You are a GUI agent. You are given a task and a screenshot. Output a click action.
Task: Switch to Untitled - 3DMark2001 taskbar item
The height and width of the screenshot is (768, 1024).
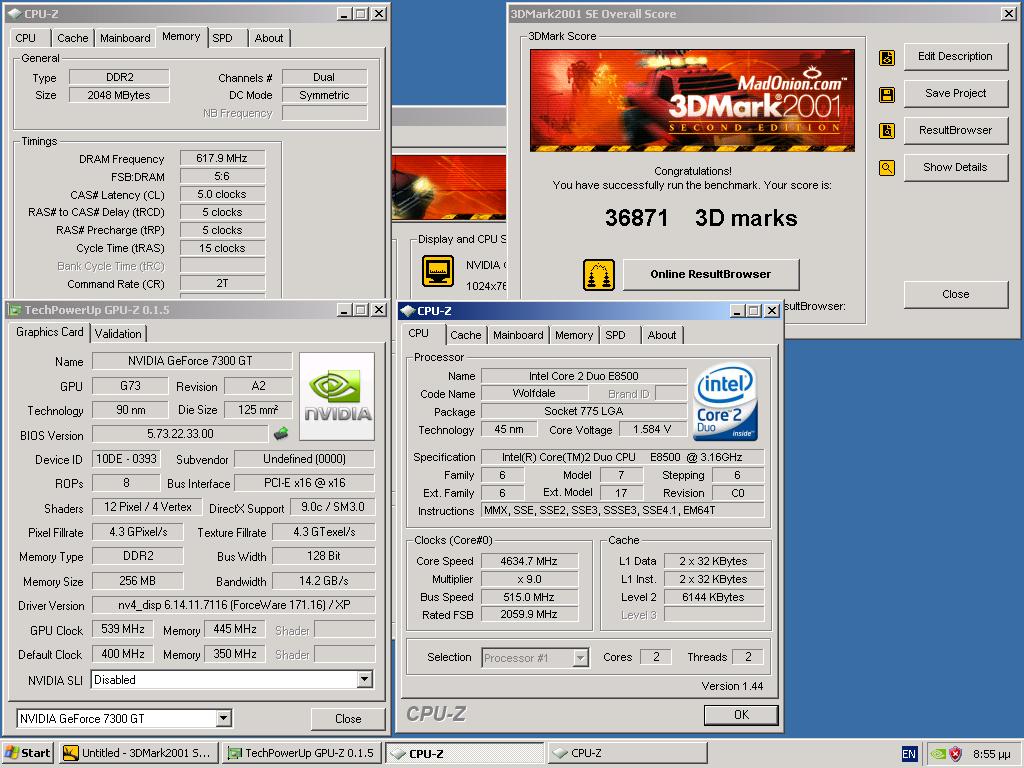tap(138, 753)
